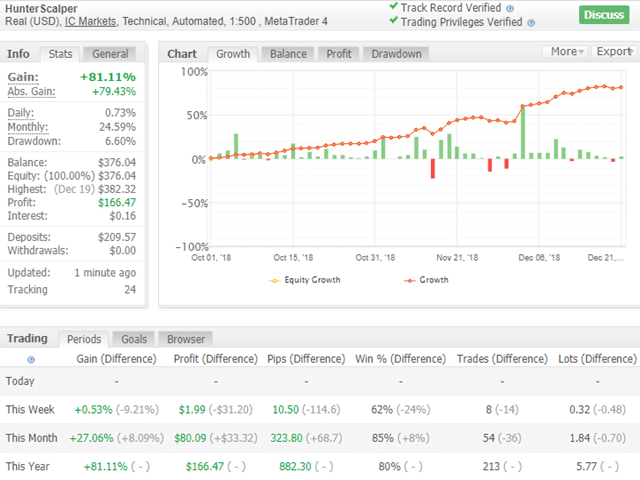Click the Today row label
Viewport: 640px width, 480px height.
(20, 381)
